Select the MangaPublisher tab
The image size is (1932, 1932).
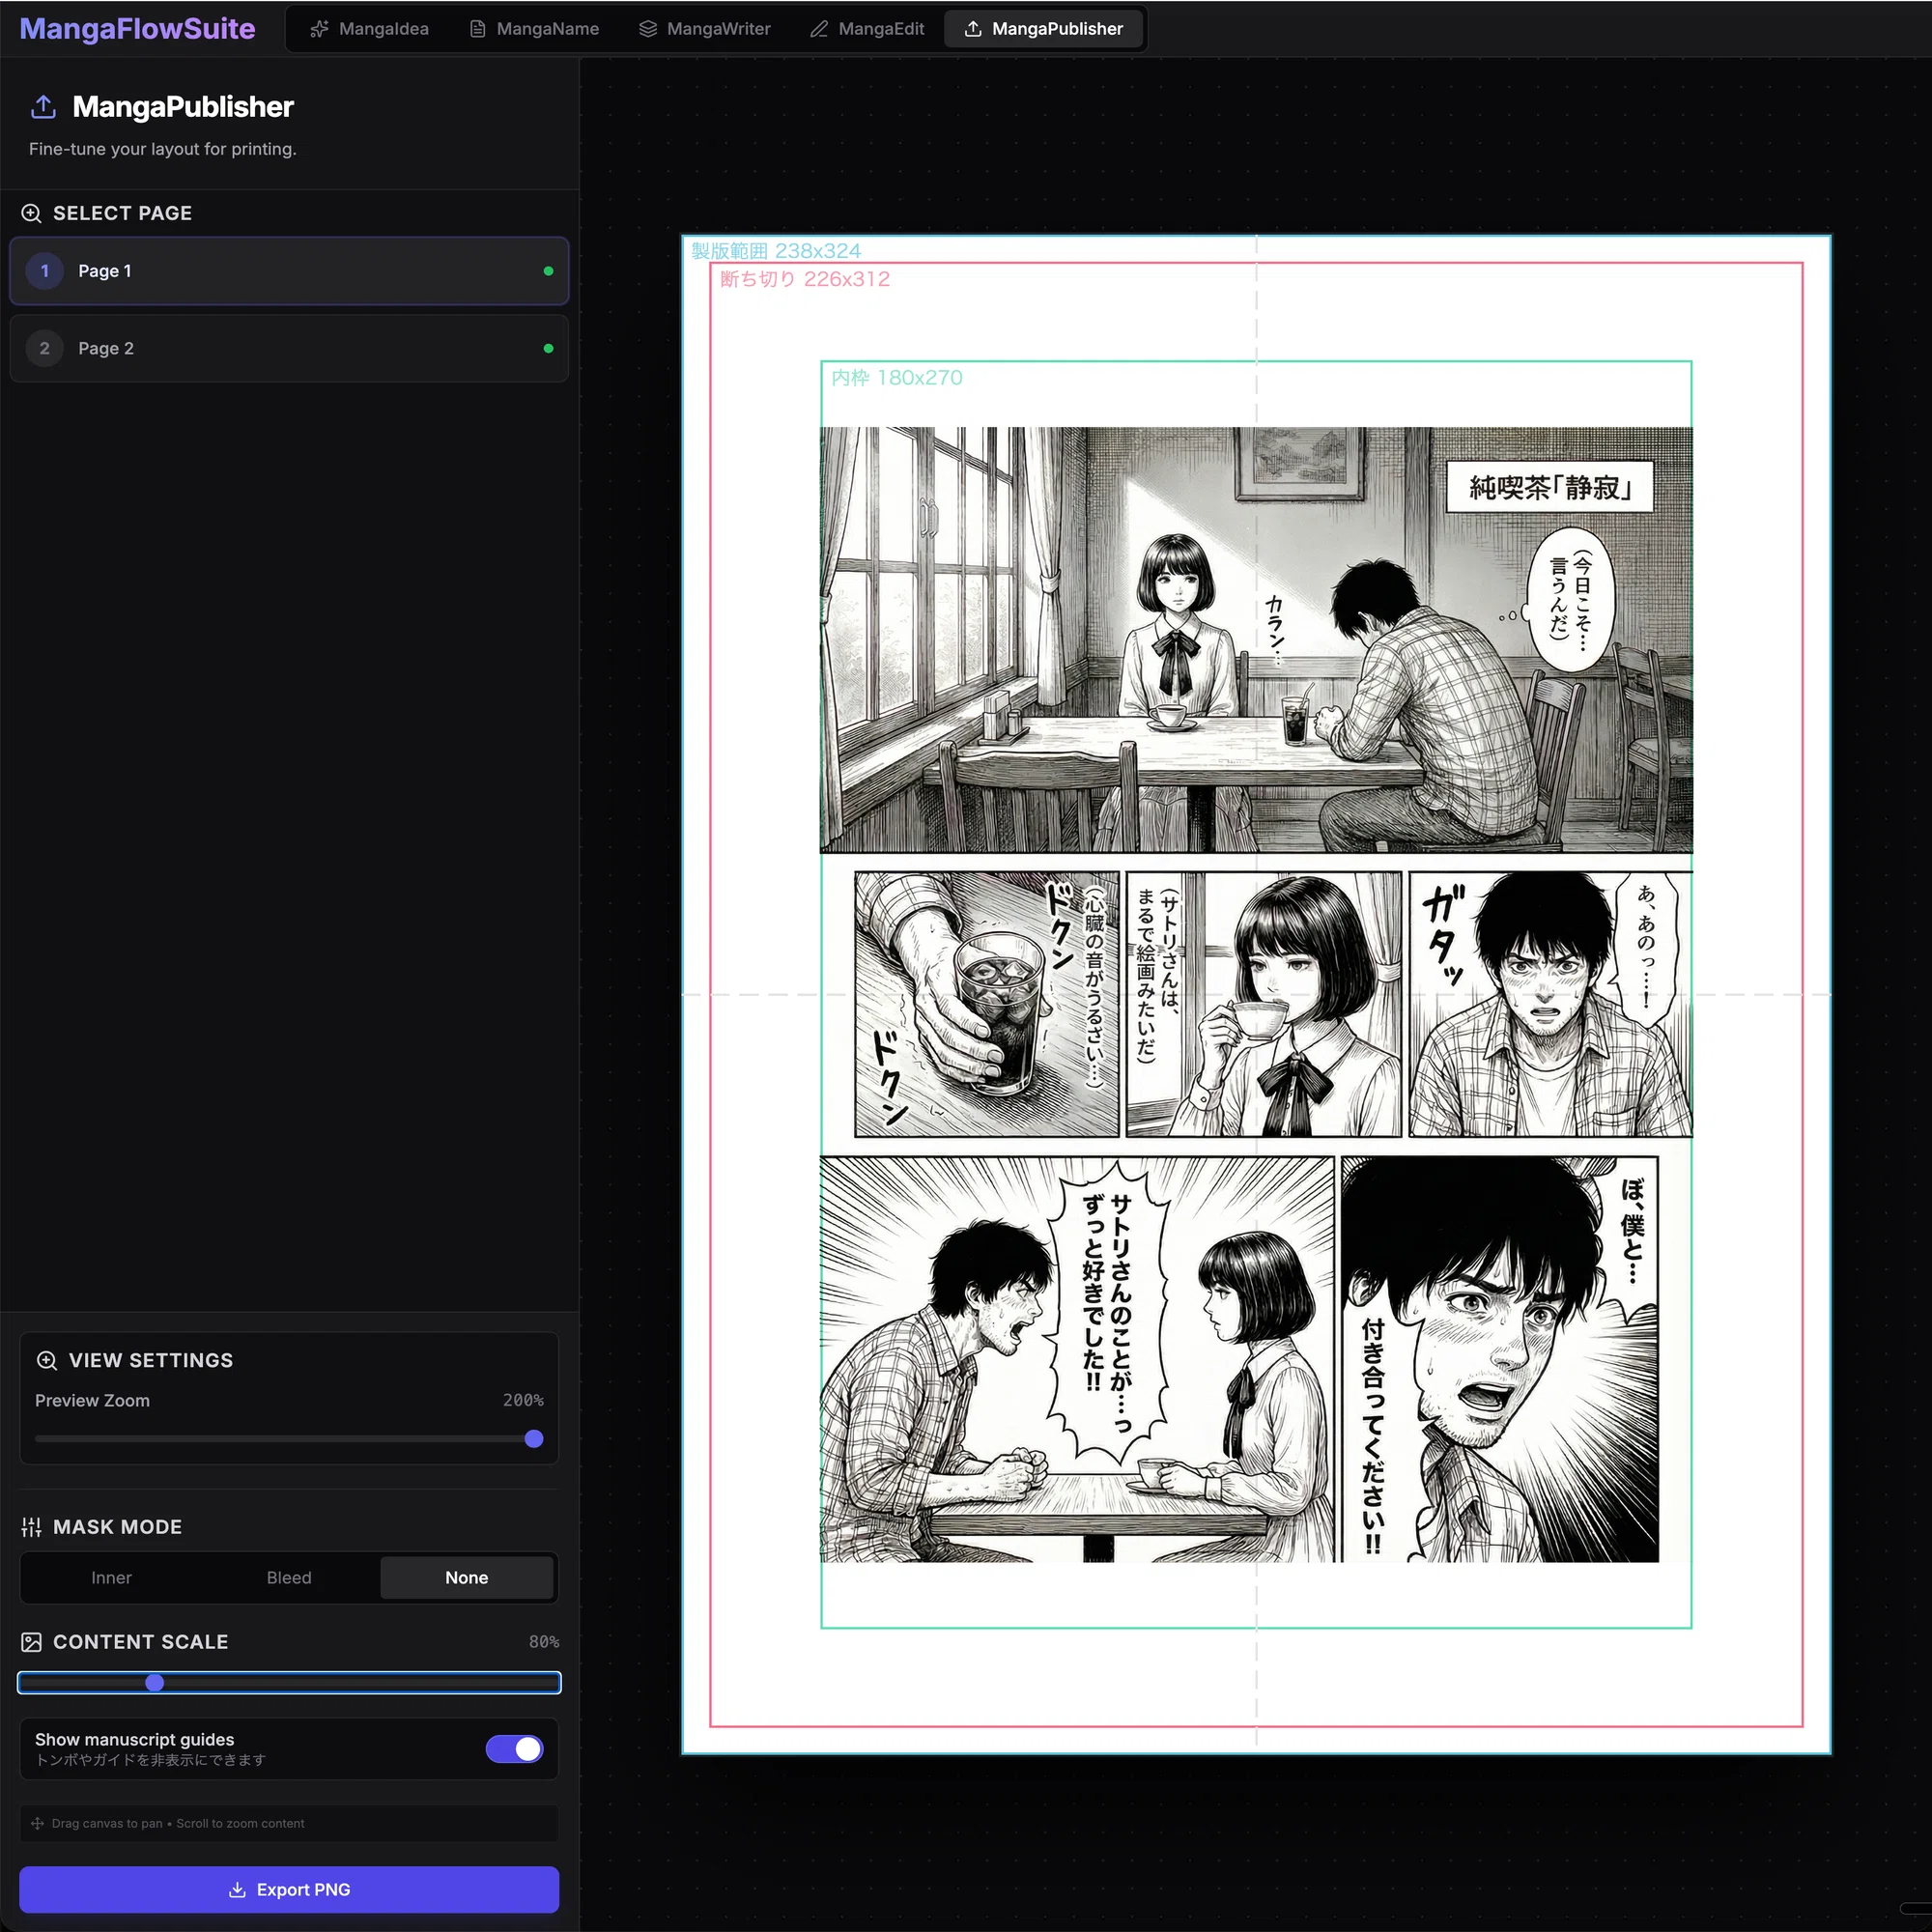point(1044,29)
